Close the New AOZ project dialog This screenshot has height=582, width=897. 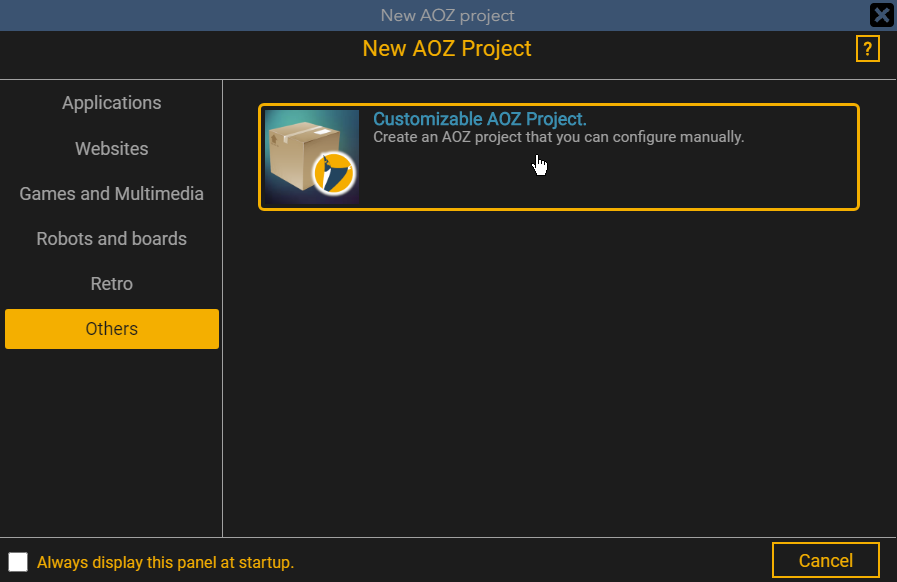(882, 15)
